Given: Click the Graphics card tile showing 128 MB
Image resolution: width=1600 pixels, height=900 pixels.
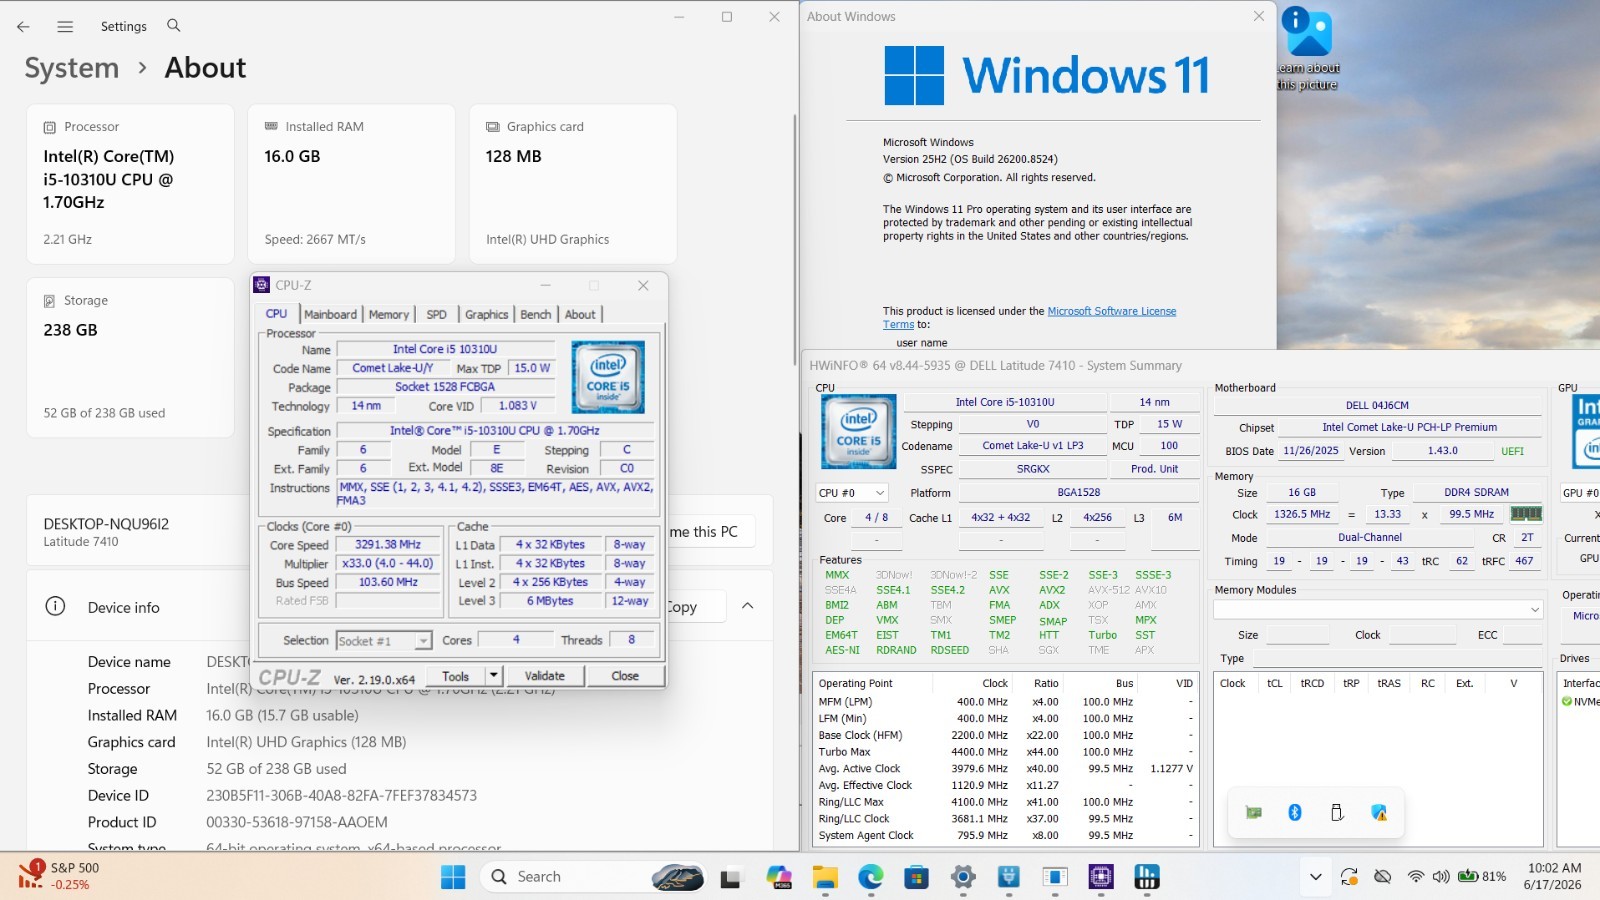Looking at the screenshot, I should (x=573, y=184).
